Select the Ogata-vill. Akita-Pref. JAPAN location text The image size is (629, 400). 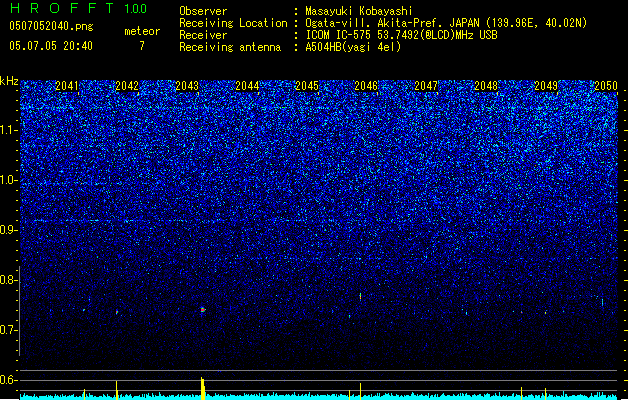[x=446, y=23]
